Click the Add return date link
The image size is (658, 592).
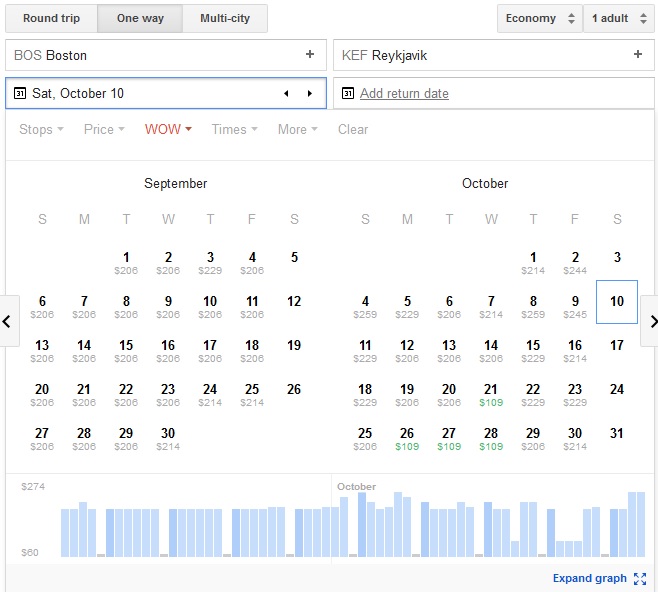tap(404, 94)
